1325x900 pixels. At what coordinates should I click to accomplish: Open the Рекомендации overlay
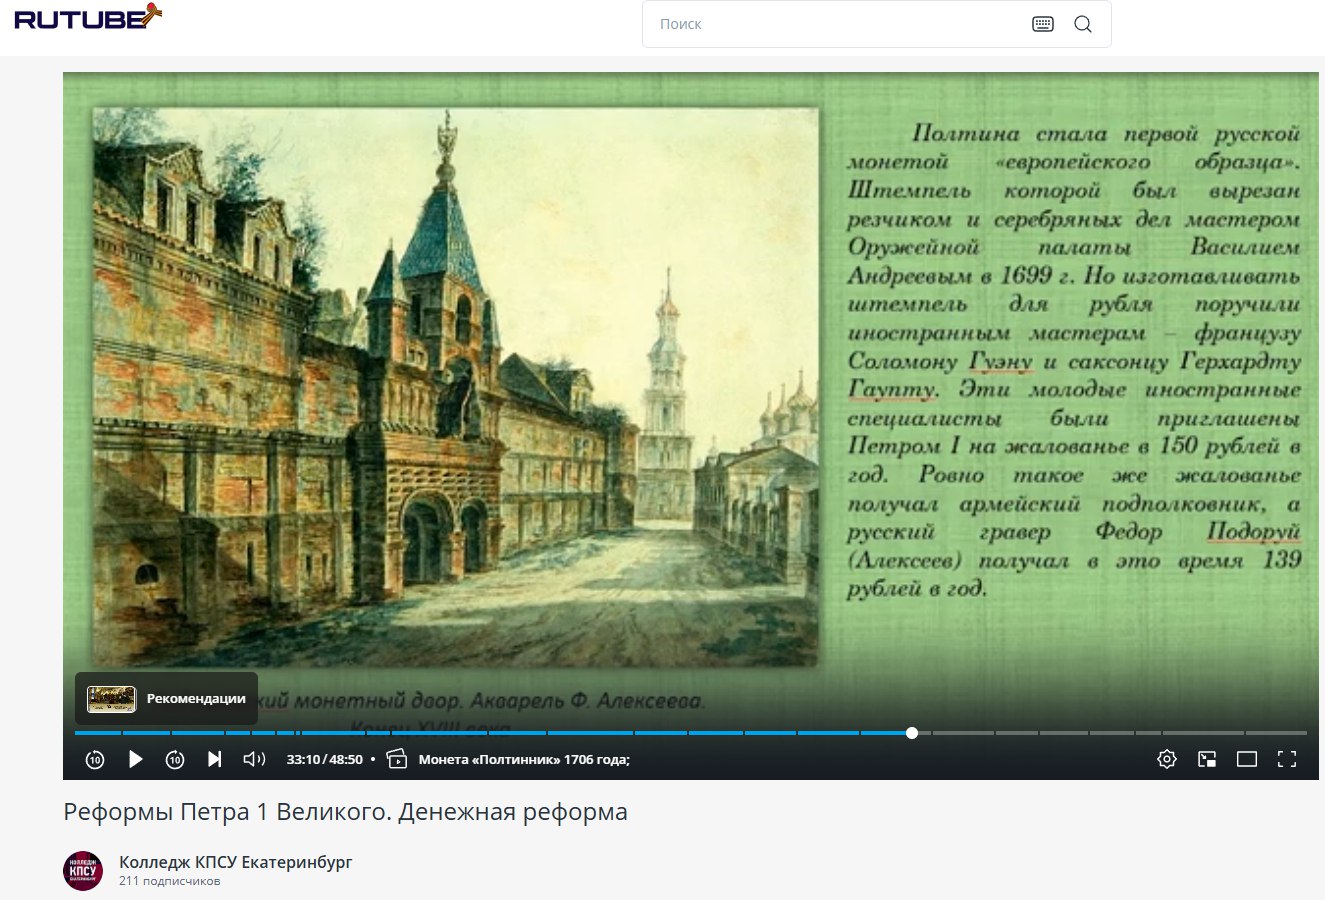pyautogui.click(x=167, y=698)
